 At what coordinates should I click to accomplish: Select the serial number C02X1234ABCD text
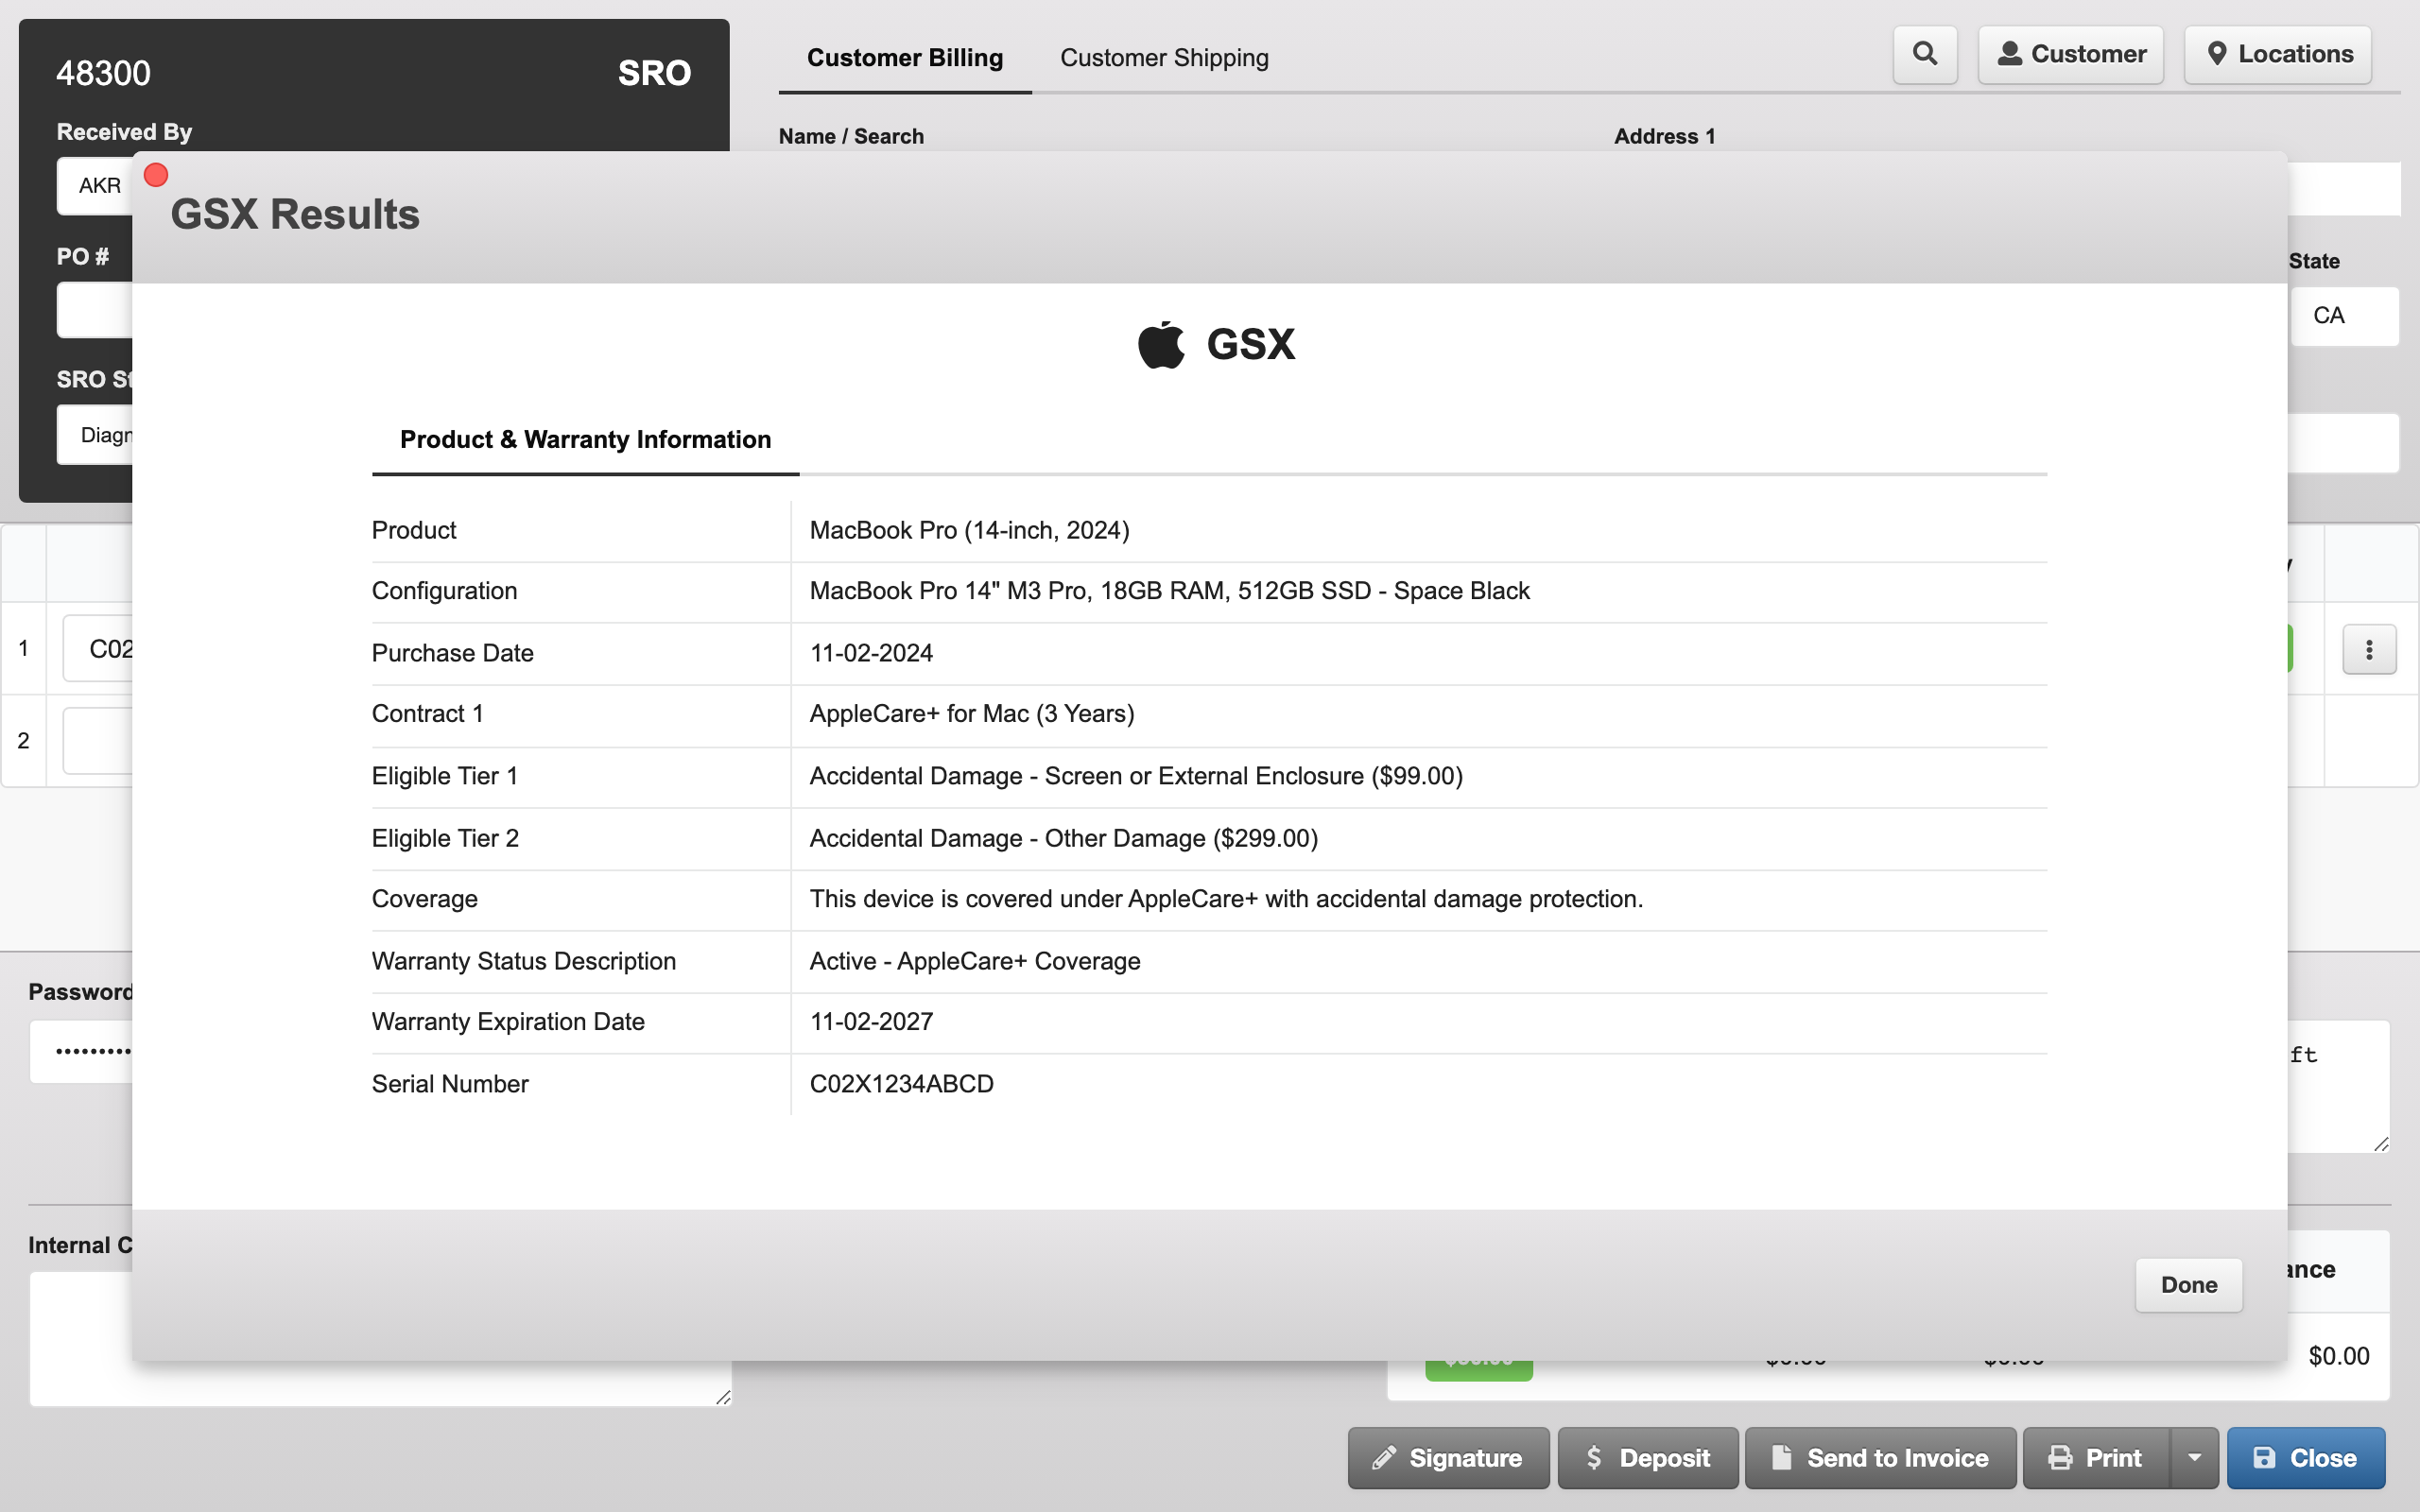[x=901, y=1084]
